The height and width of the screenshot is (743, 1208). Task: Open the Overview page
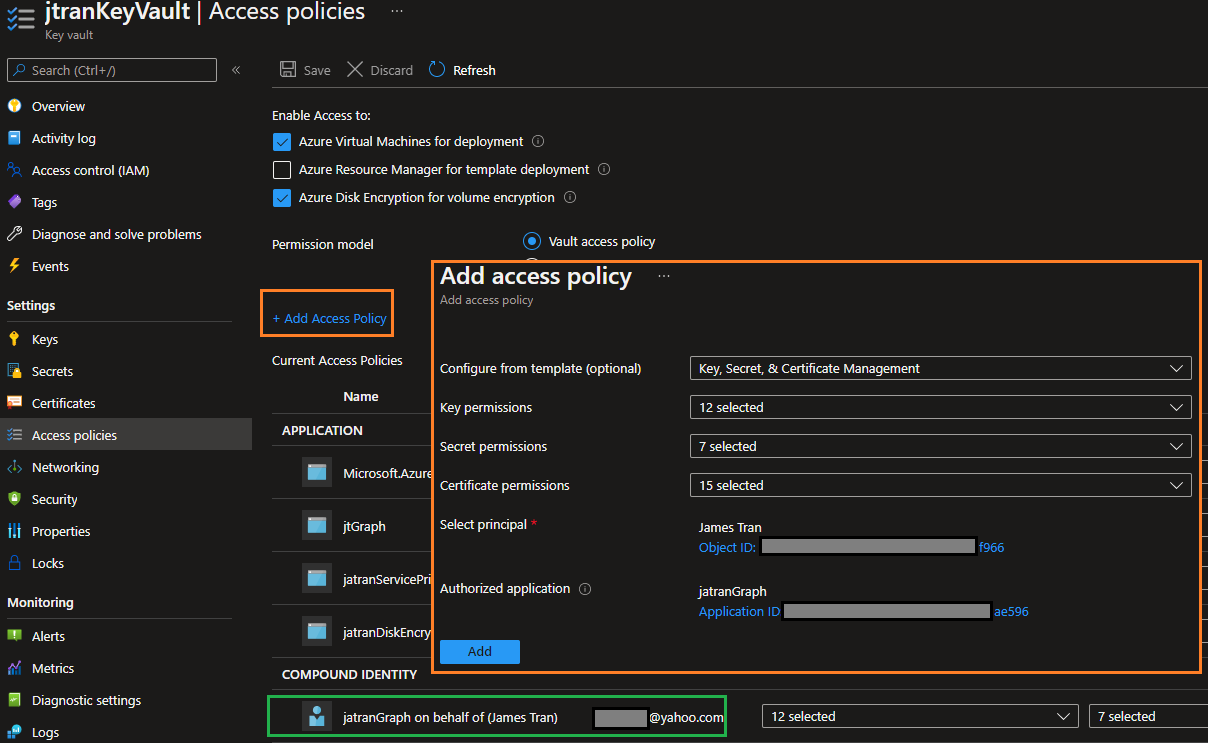click(58, 106)
